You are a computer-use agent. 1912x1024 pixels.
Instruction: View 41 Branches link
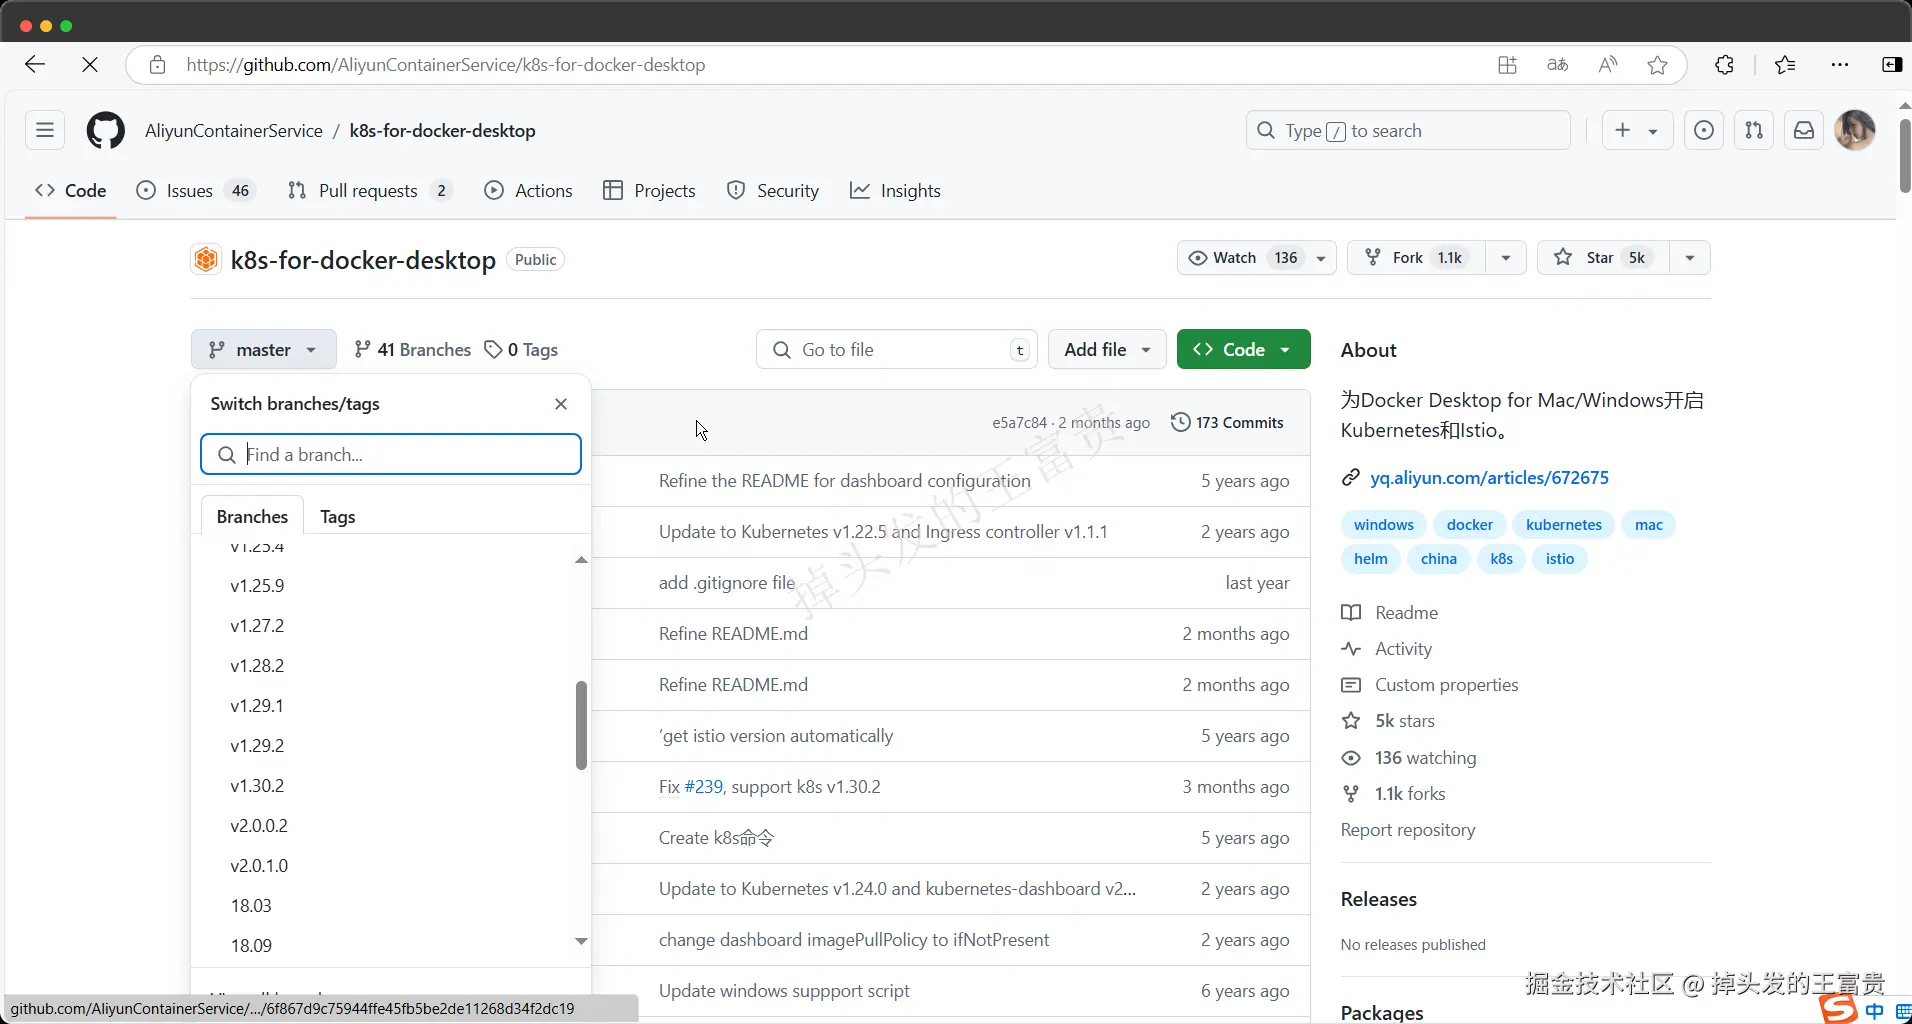412,350
